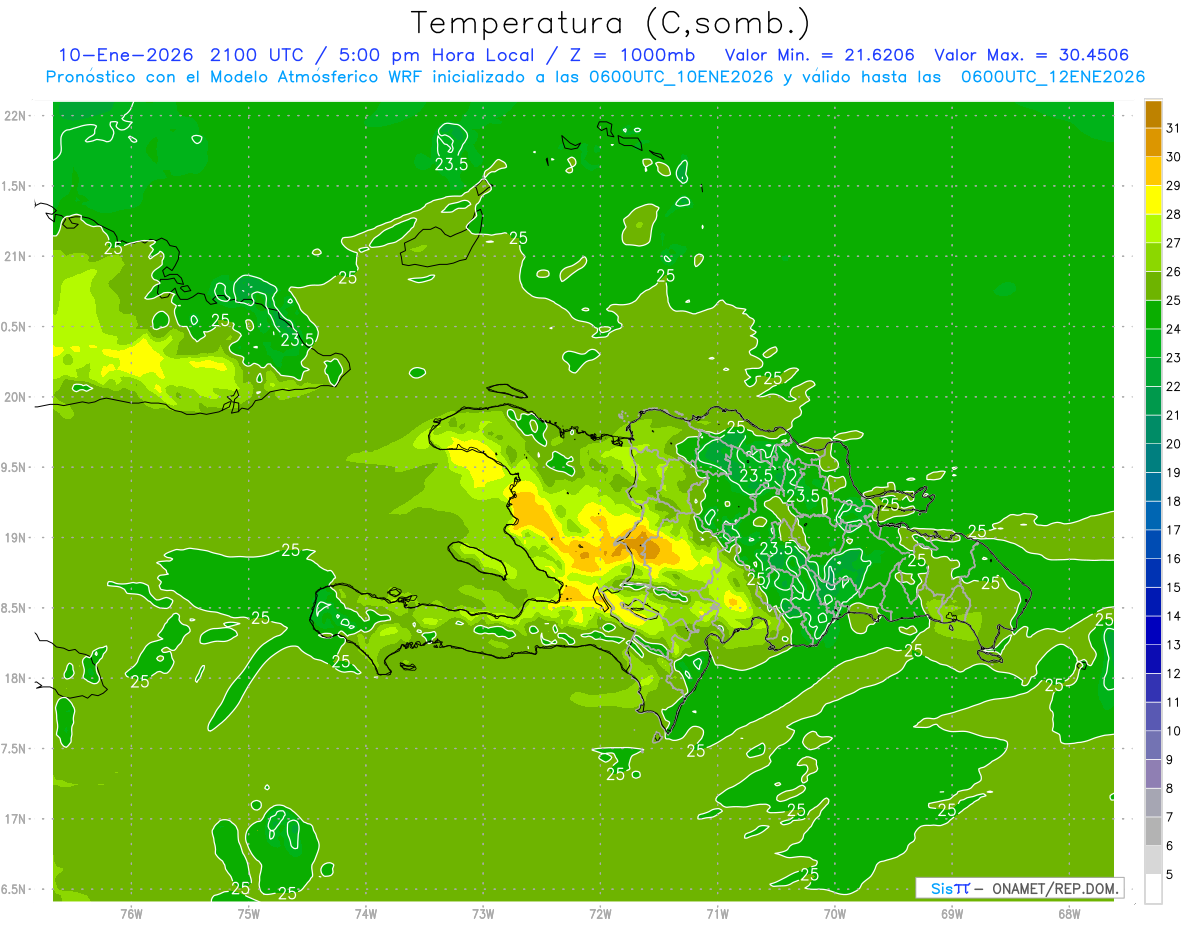Click the '1.5N' latitude axis label
The width and height of the screenshot is (1200, 927).
15,186
